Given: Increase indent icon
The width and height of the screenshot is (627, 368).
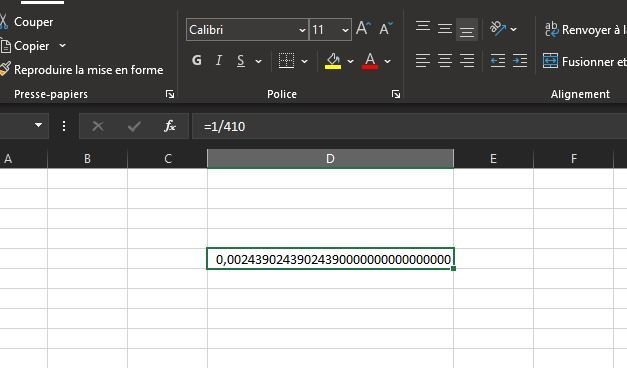Looking at the screenshot, I should [520, 61].
